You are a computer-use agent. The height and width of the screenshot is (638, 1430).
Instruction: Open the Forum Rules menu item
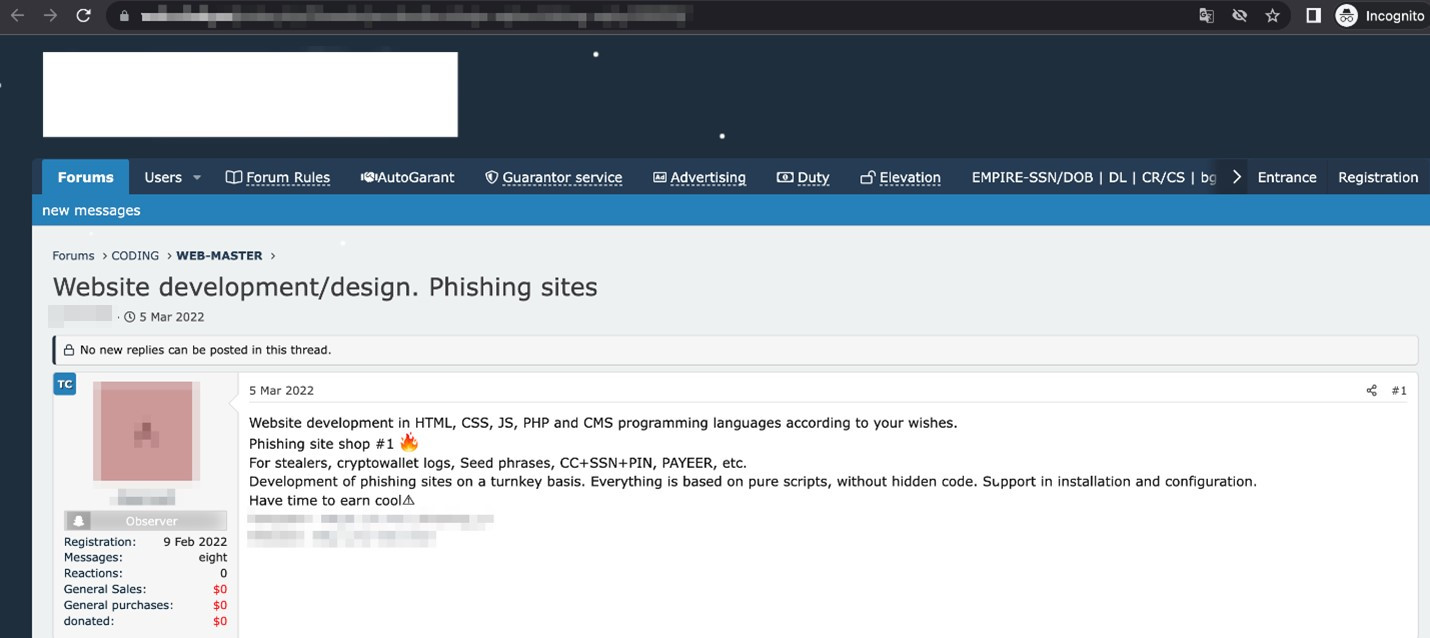click(x=278, y=177)
